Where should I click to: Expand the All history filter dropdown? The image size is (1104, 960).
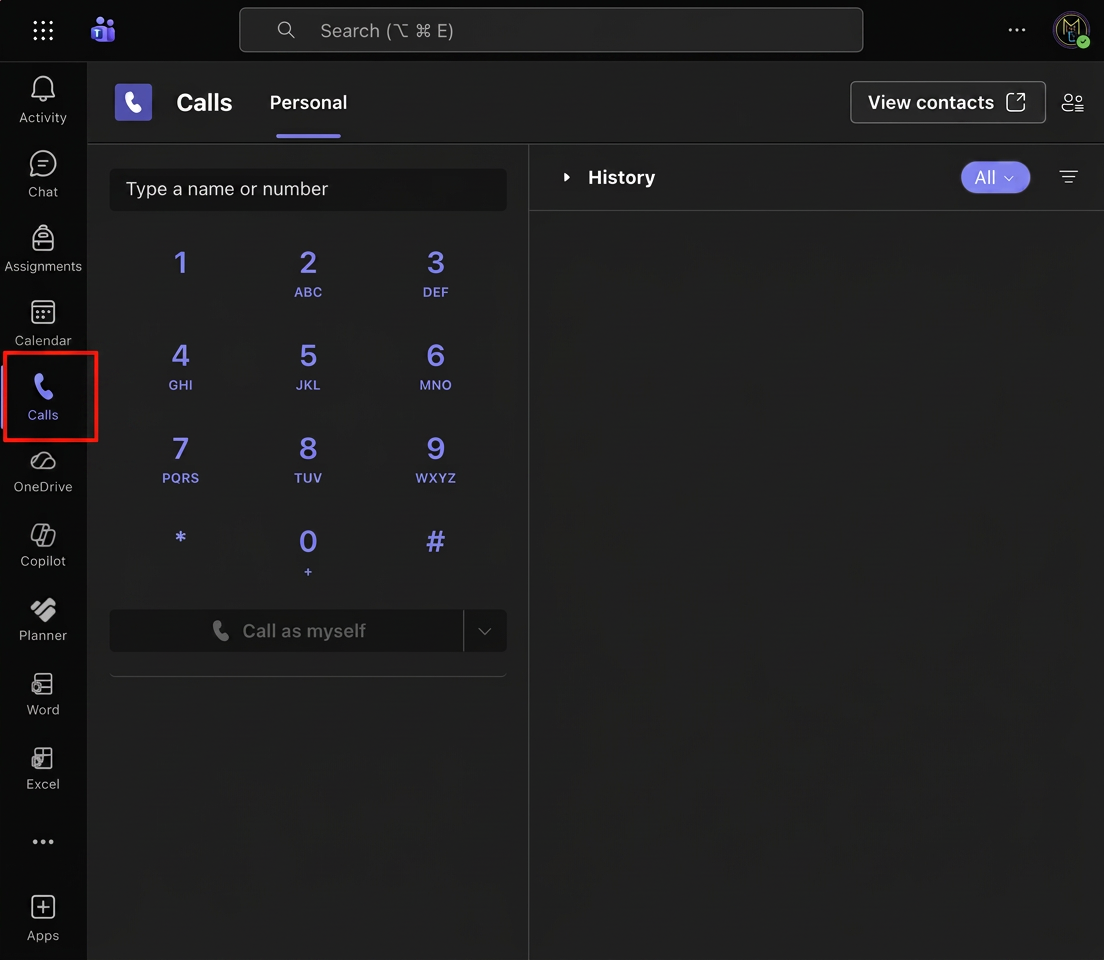(x=995, y=177)
